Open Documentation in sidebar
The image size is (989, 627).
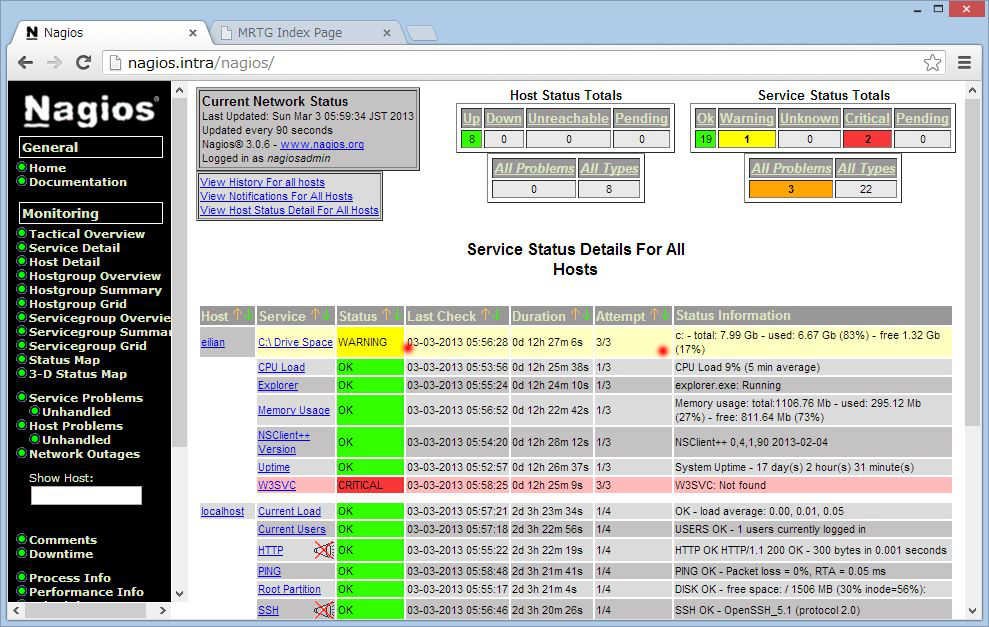coord(78,182)
